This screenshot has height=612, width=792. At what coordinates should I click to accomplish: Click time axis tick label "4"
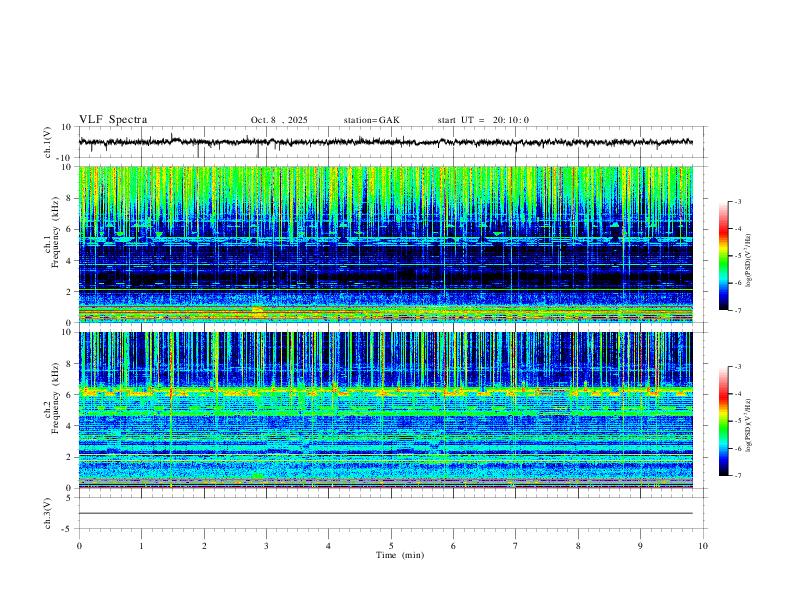pyautogui.click(x=328, y=546)
